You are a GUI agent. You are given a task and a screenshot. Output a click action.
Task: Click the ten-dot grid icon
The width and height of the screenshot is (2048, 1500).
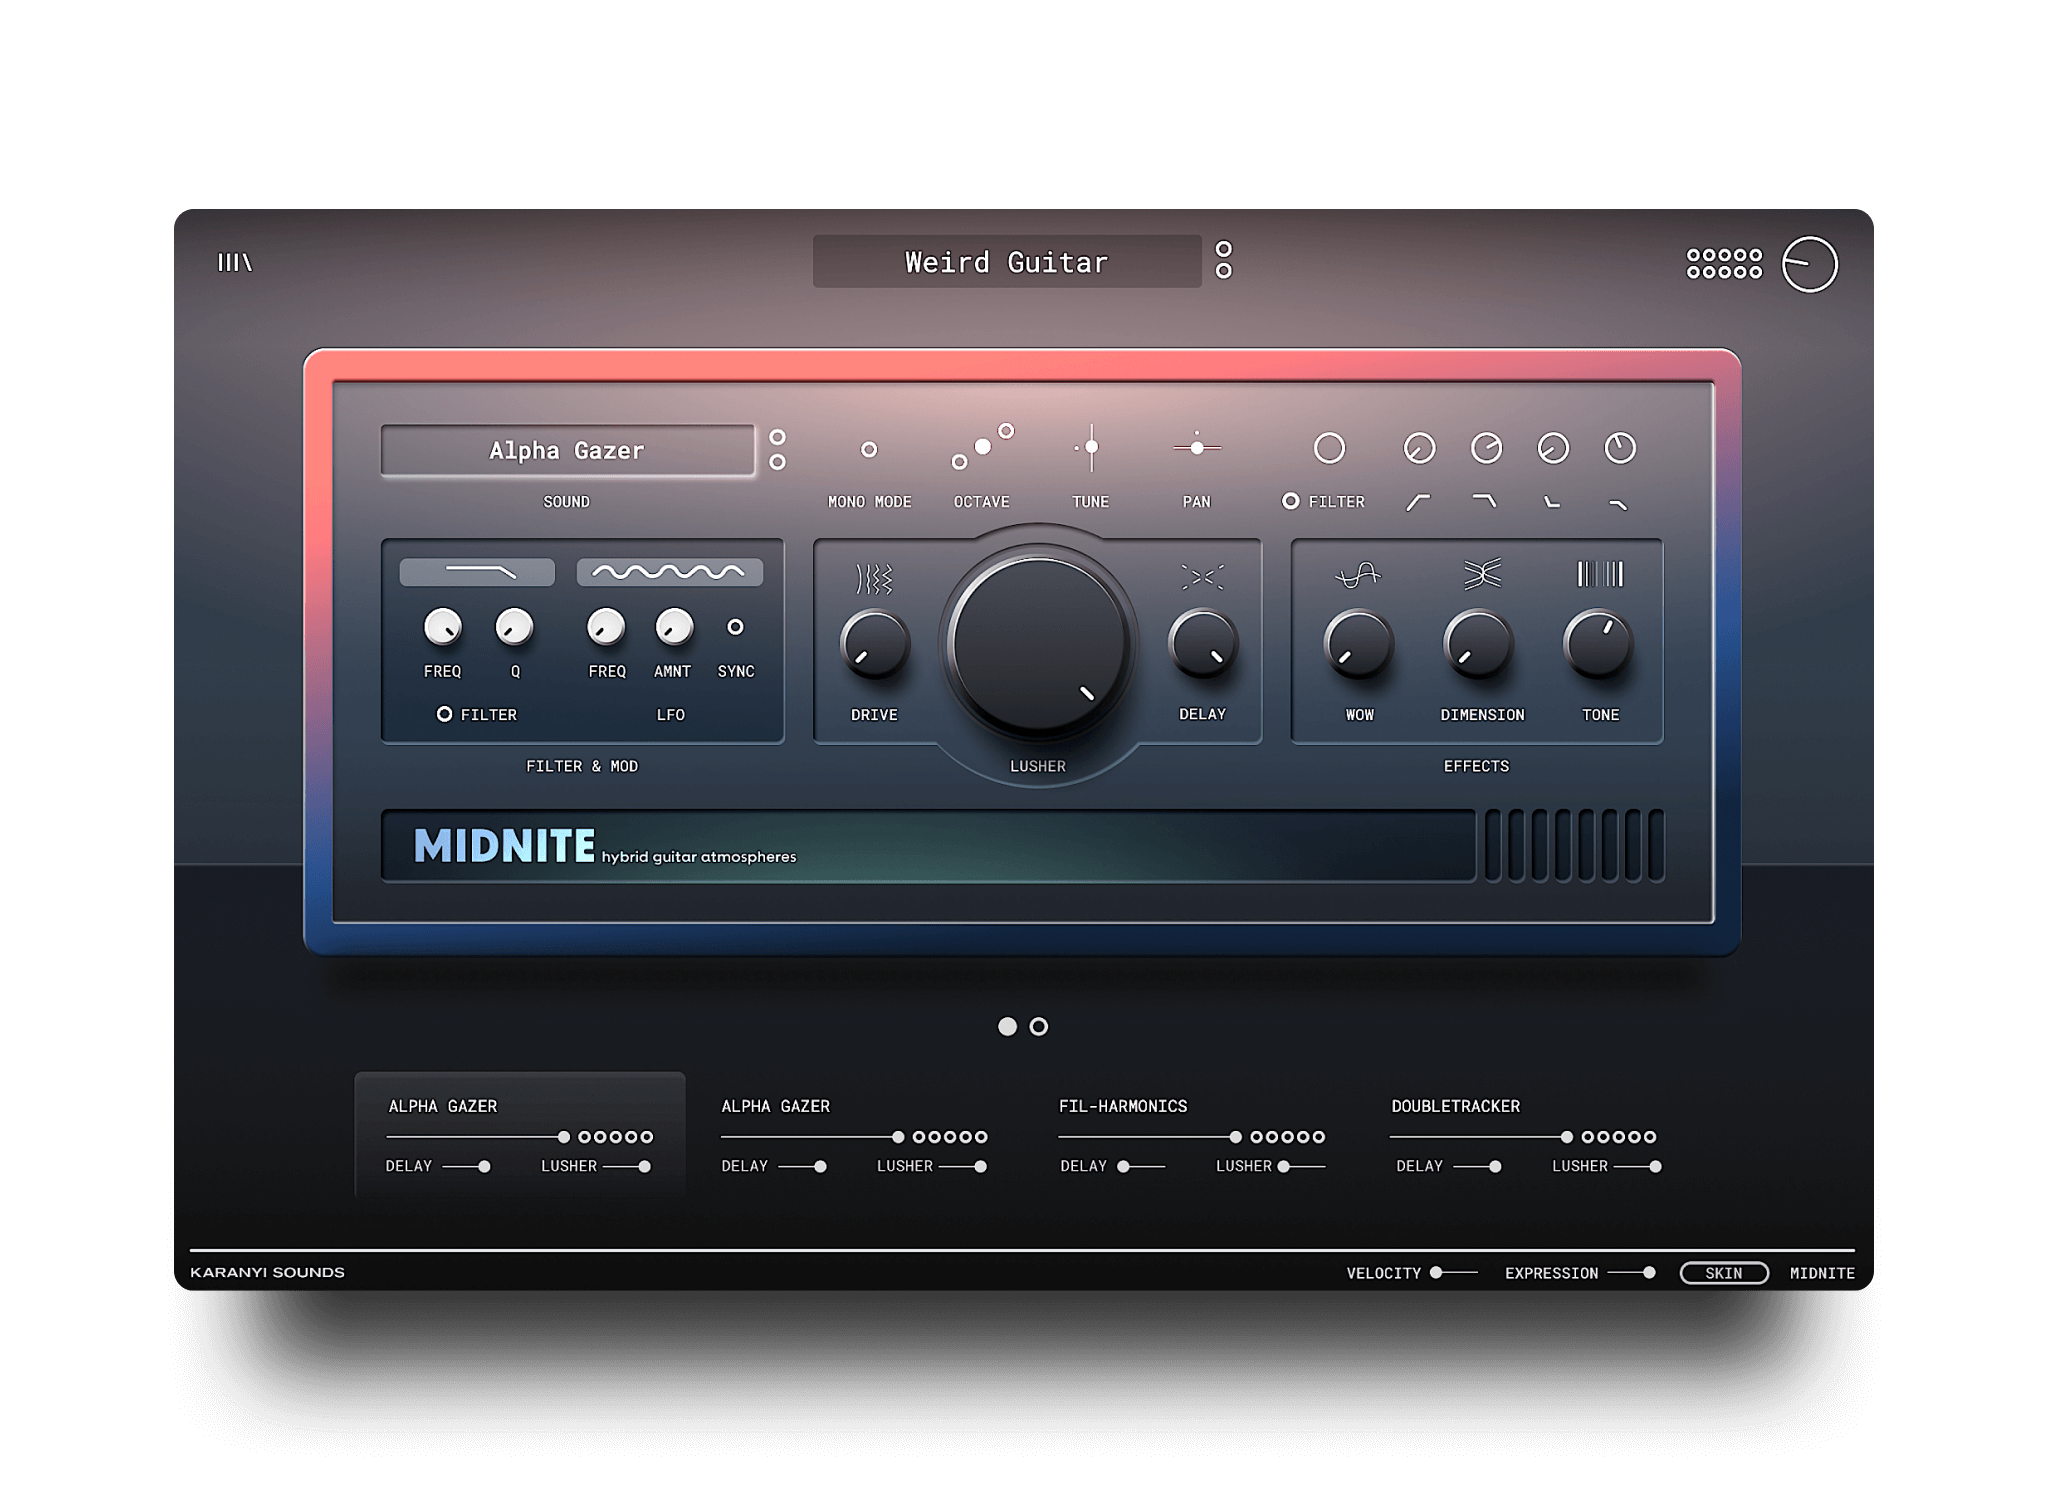(1723, 263)
